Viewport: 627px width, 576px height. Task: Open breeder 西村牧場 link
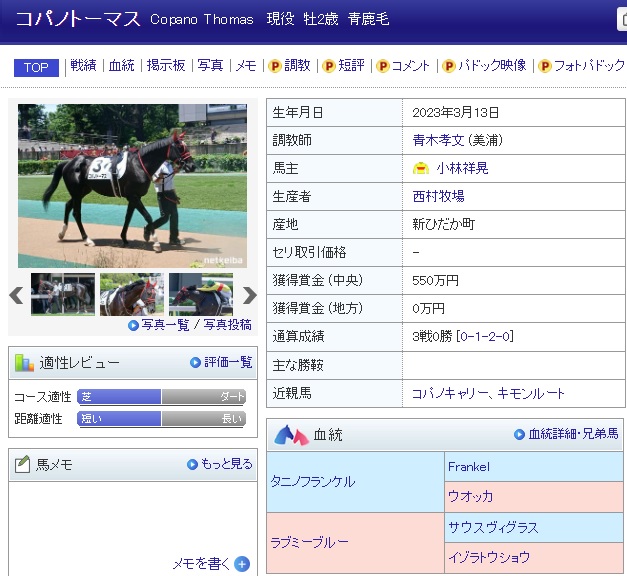tap(438, 197)
